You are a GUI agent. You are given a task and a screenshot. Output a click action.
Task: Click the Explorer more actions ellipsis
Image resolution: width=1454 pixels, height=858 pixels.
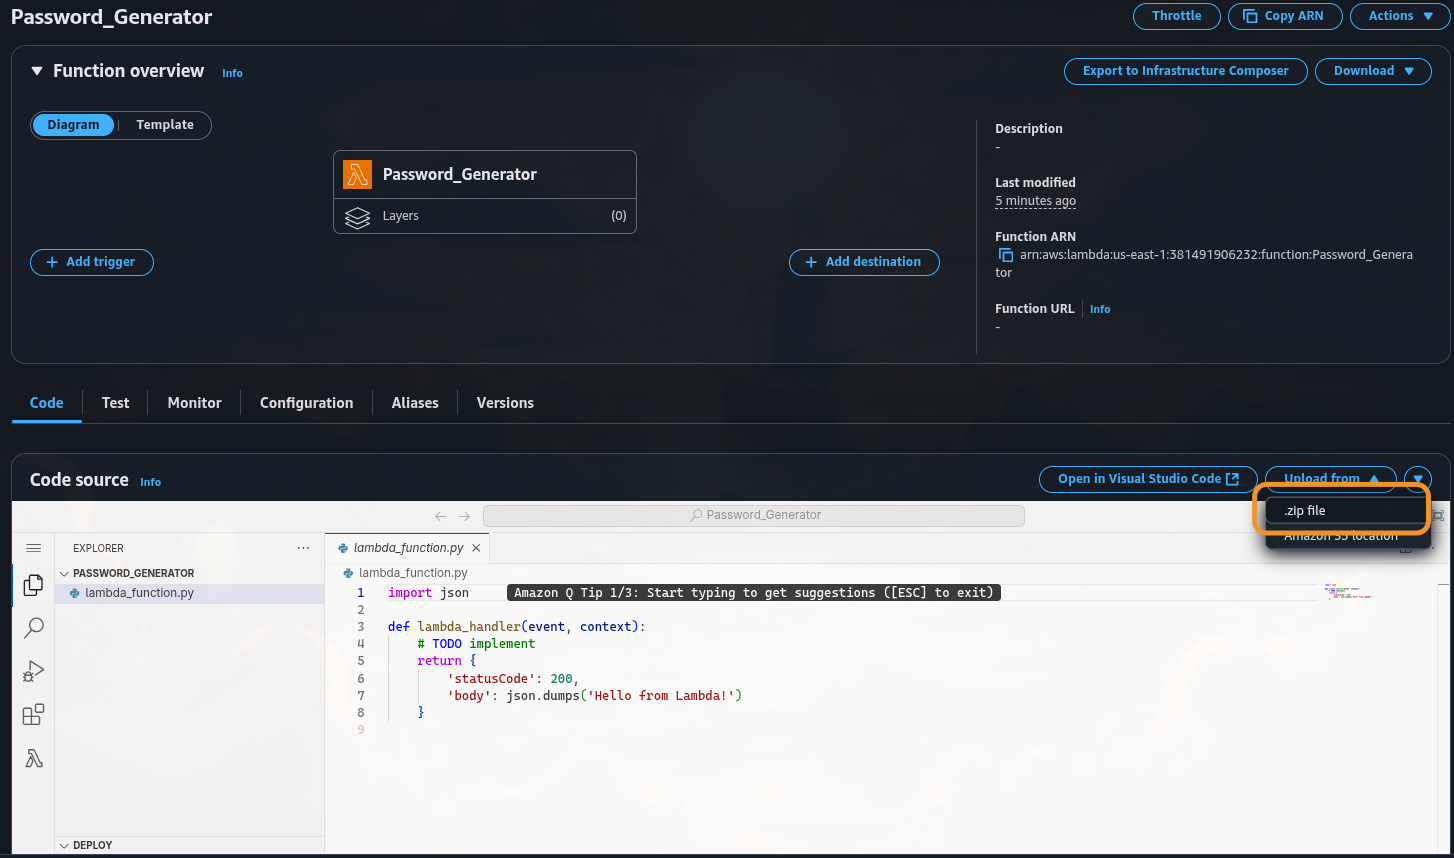(303, 548)
